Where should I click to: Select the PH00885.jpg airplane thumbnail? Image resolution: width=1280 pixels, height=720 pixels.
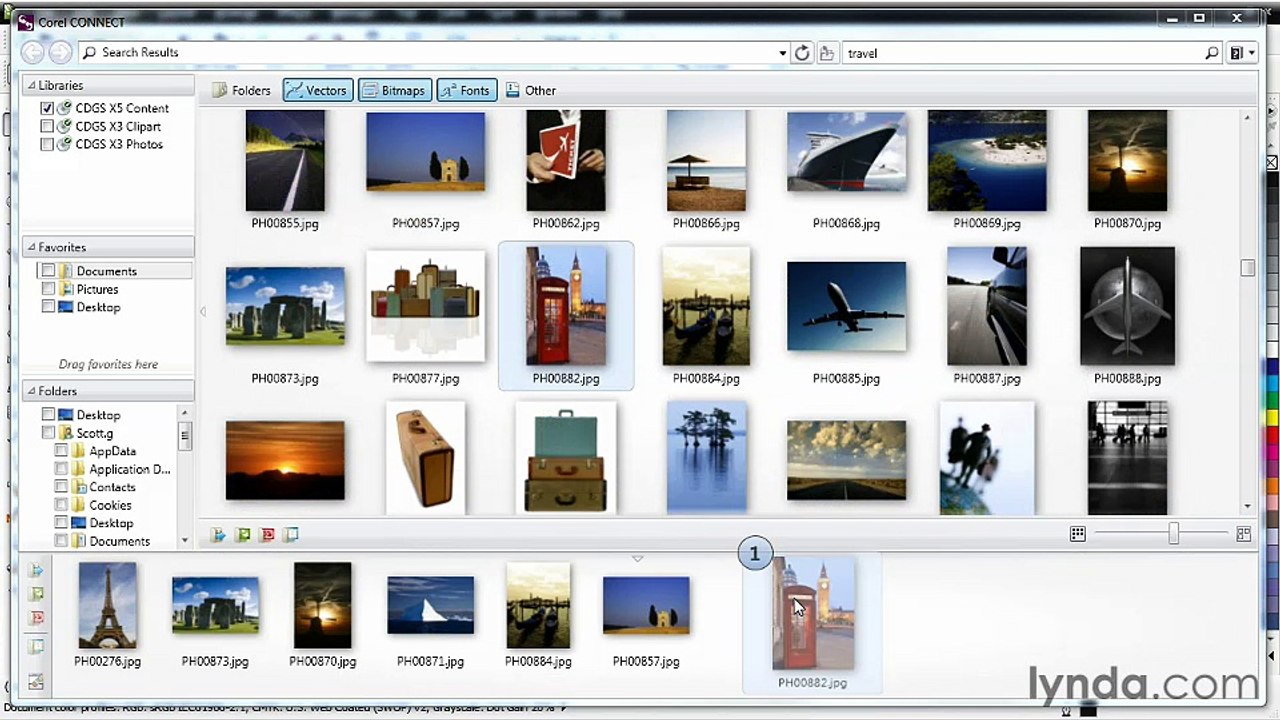846,307
